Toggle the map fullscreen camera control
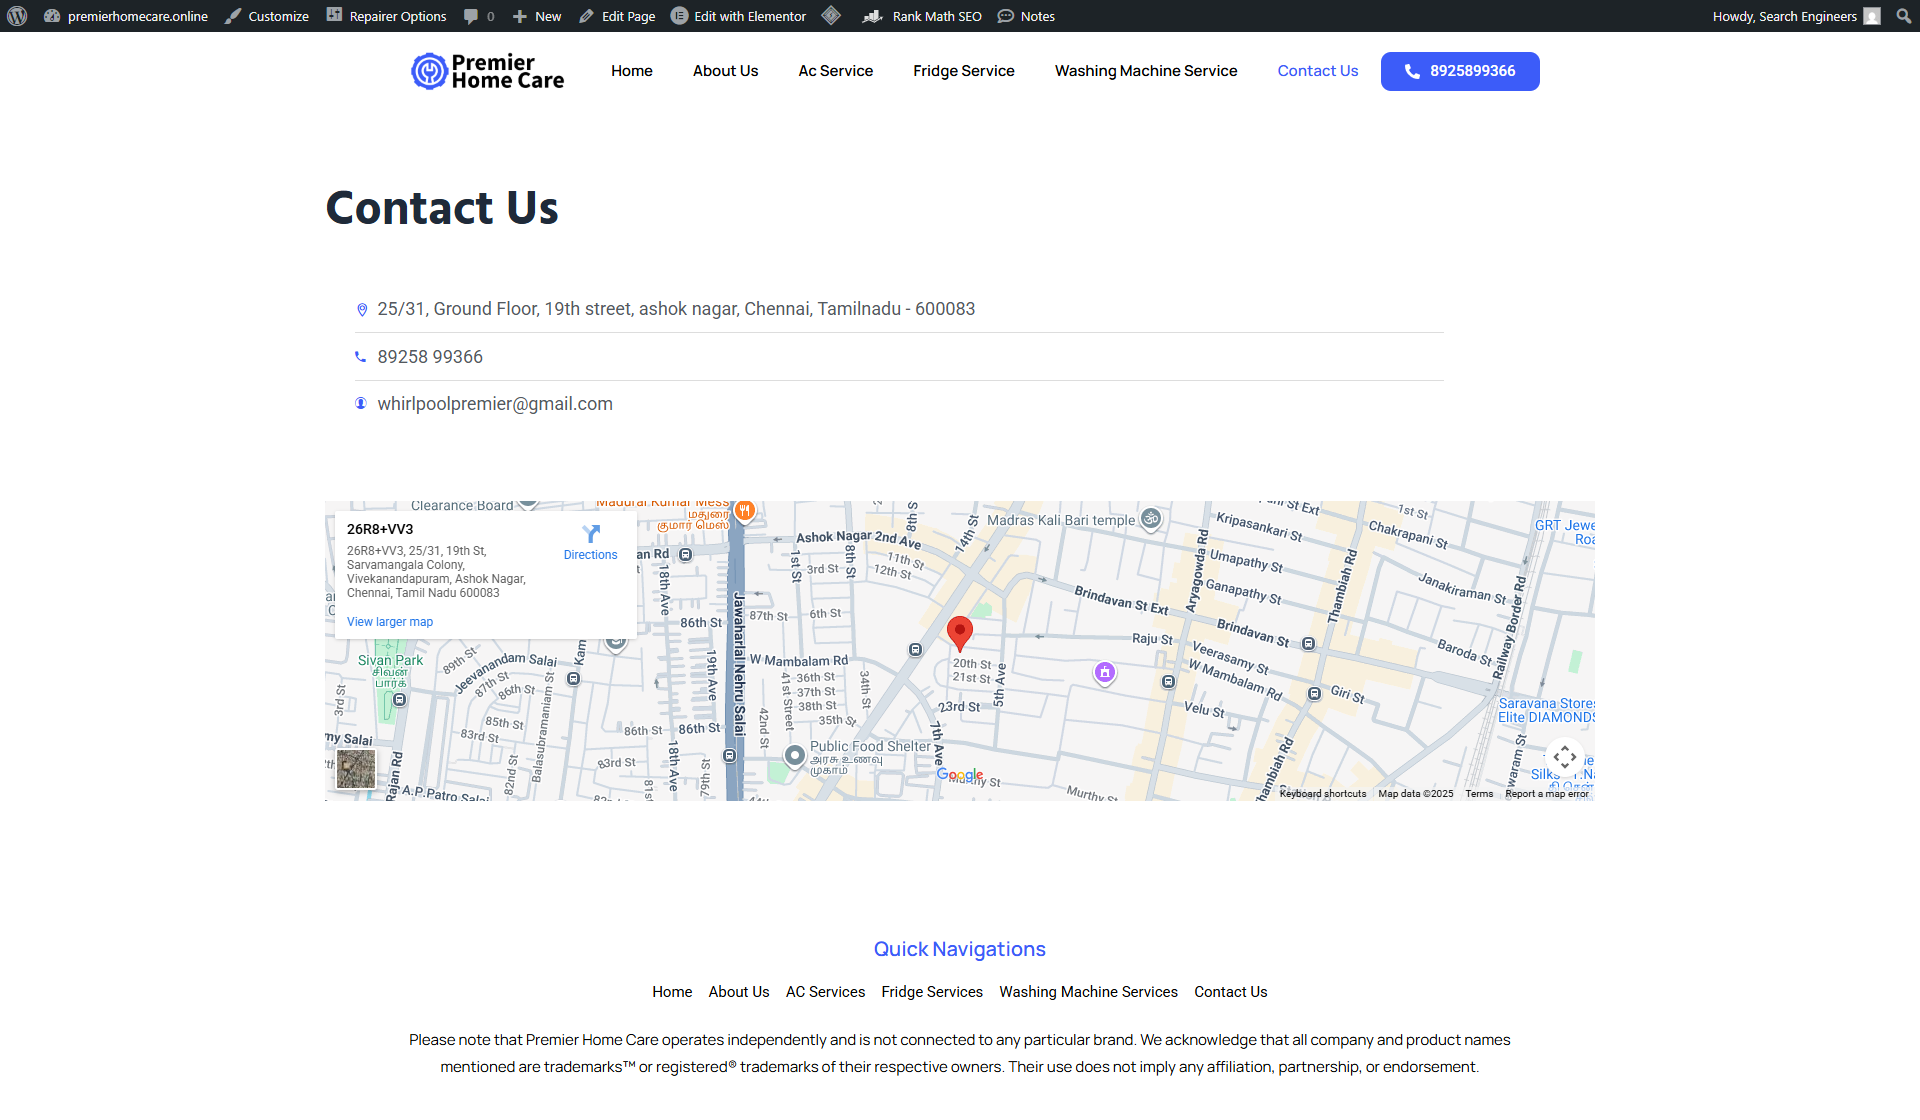This screenshot has height=1120, width=1920. (x=1564, y=758)
